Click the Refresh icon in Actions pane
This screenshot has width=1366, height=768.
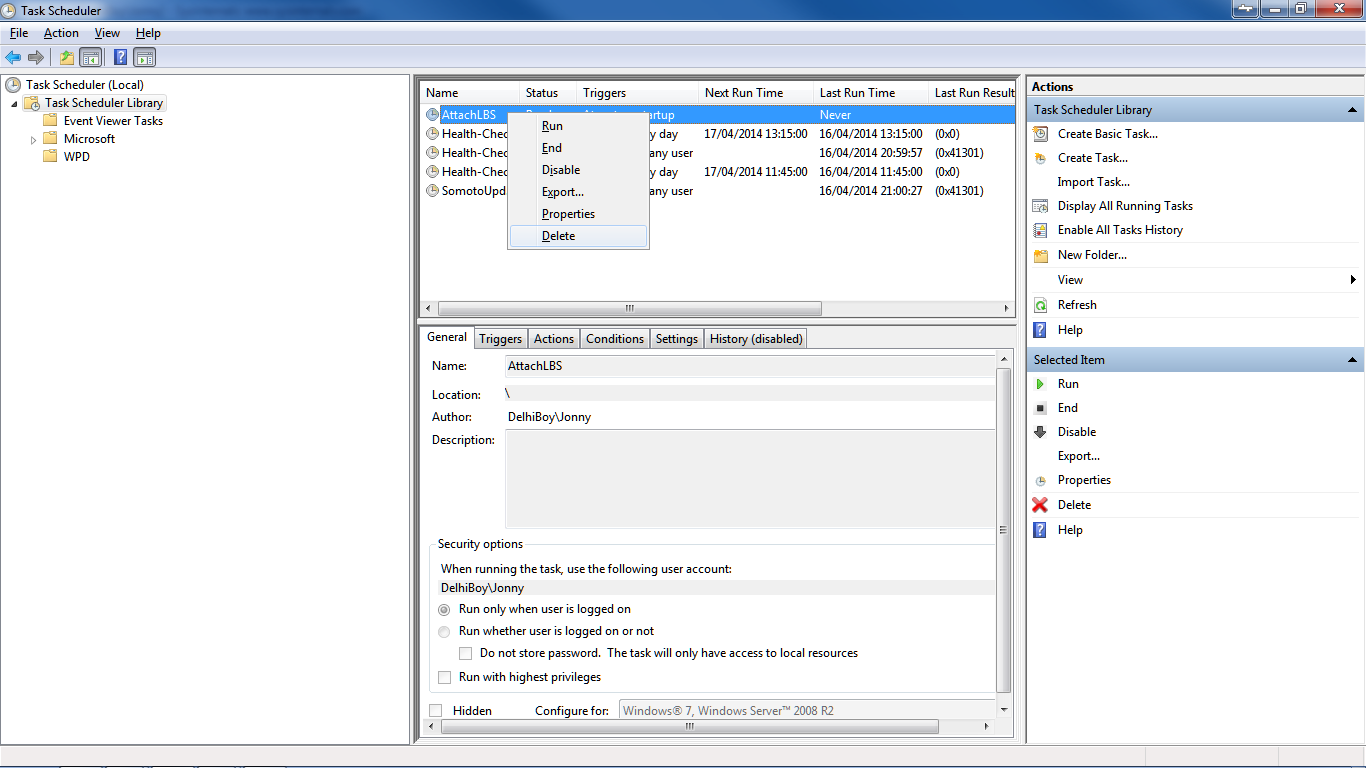tap(1040, 305)
